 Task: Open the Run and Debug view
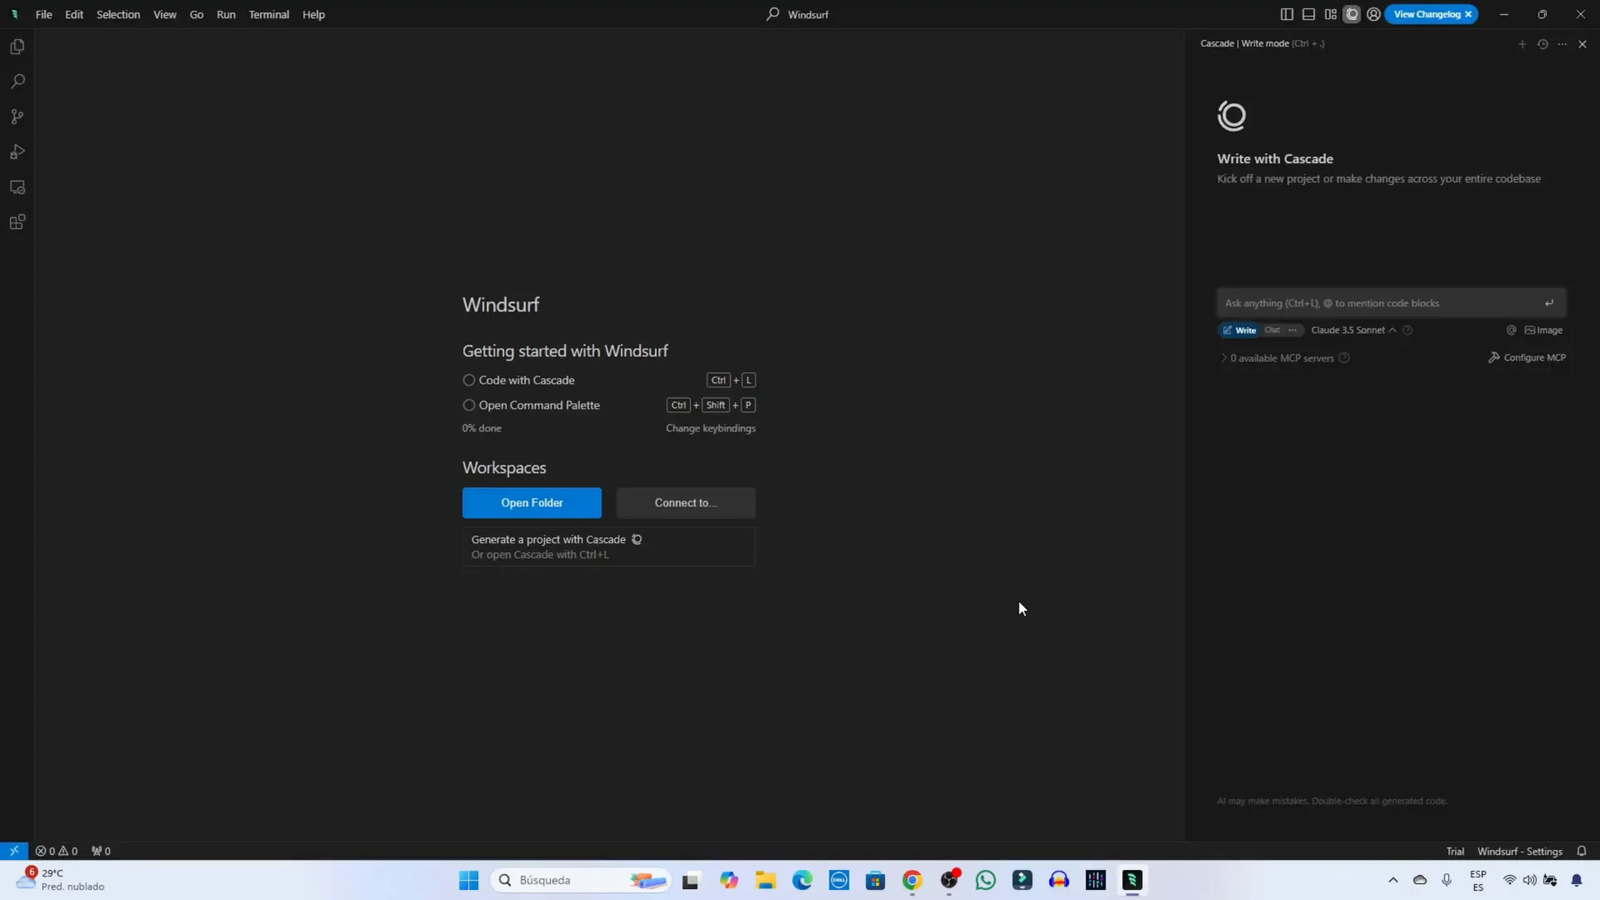coord(17,152)
